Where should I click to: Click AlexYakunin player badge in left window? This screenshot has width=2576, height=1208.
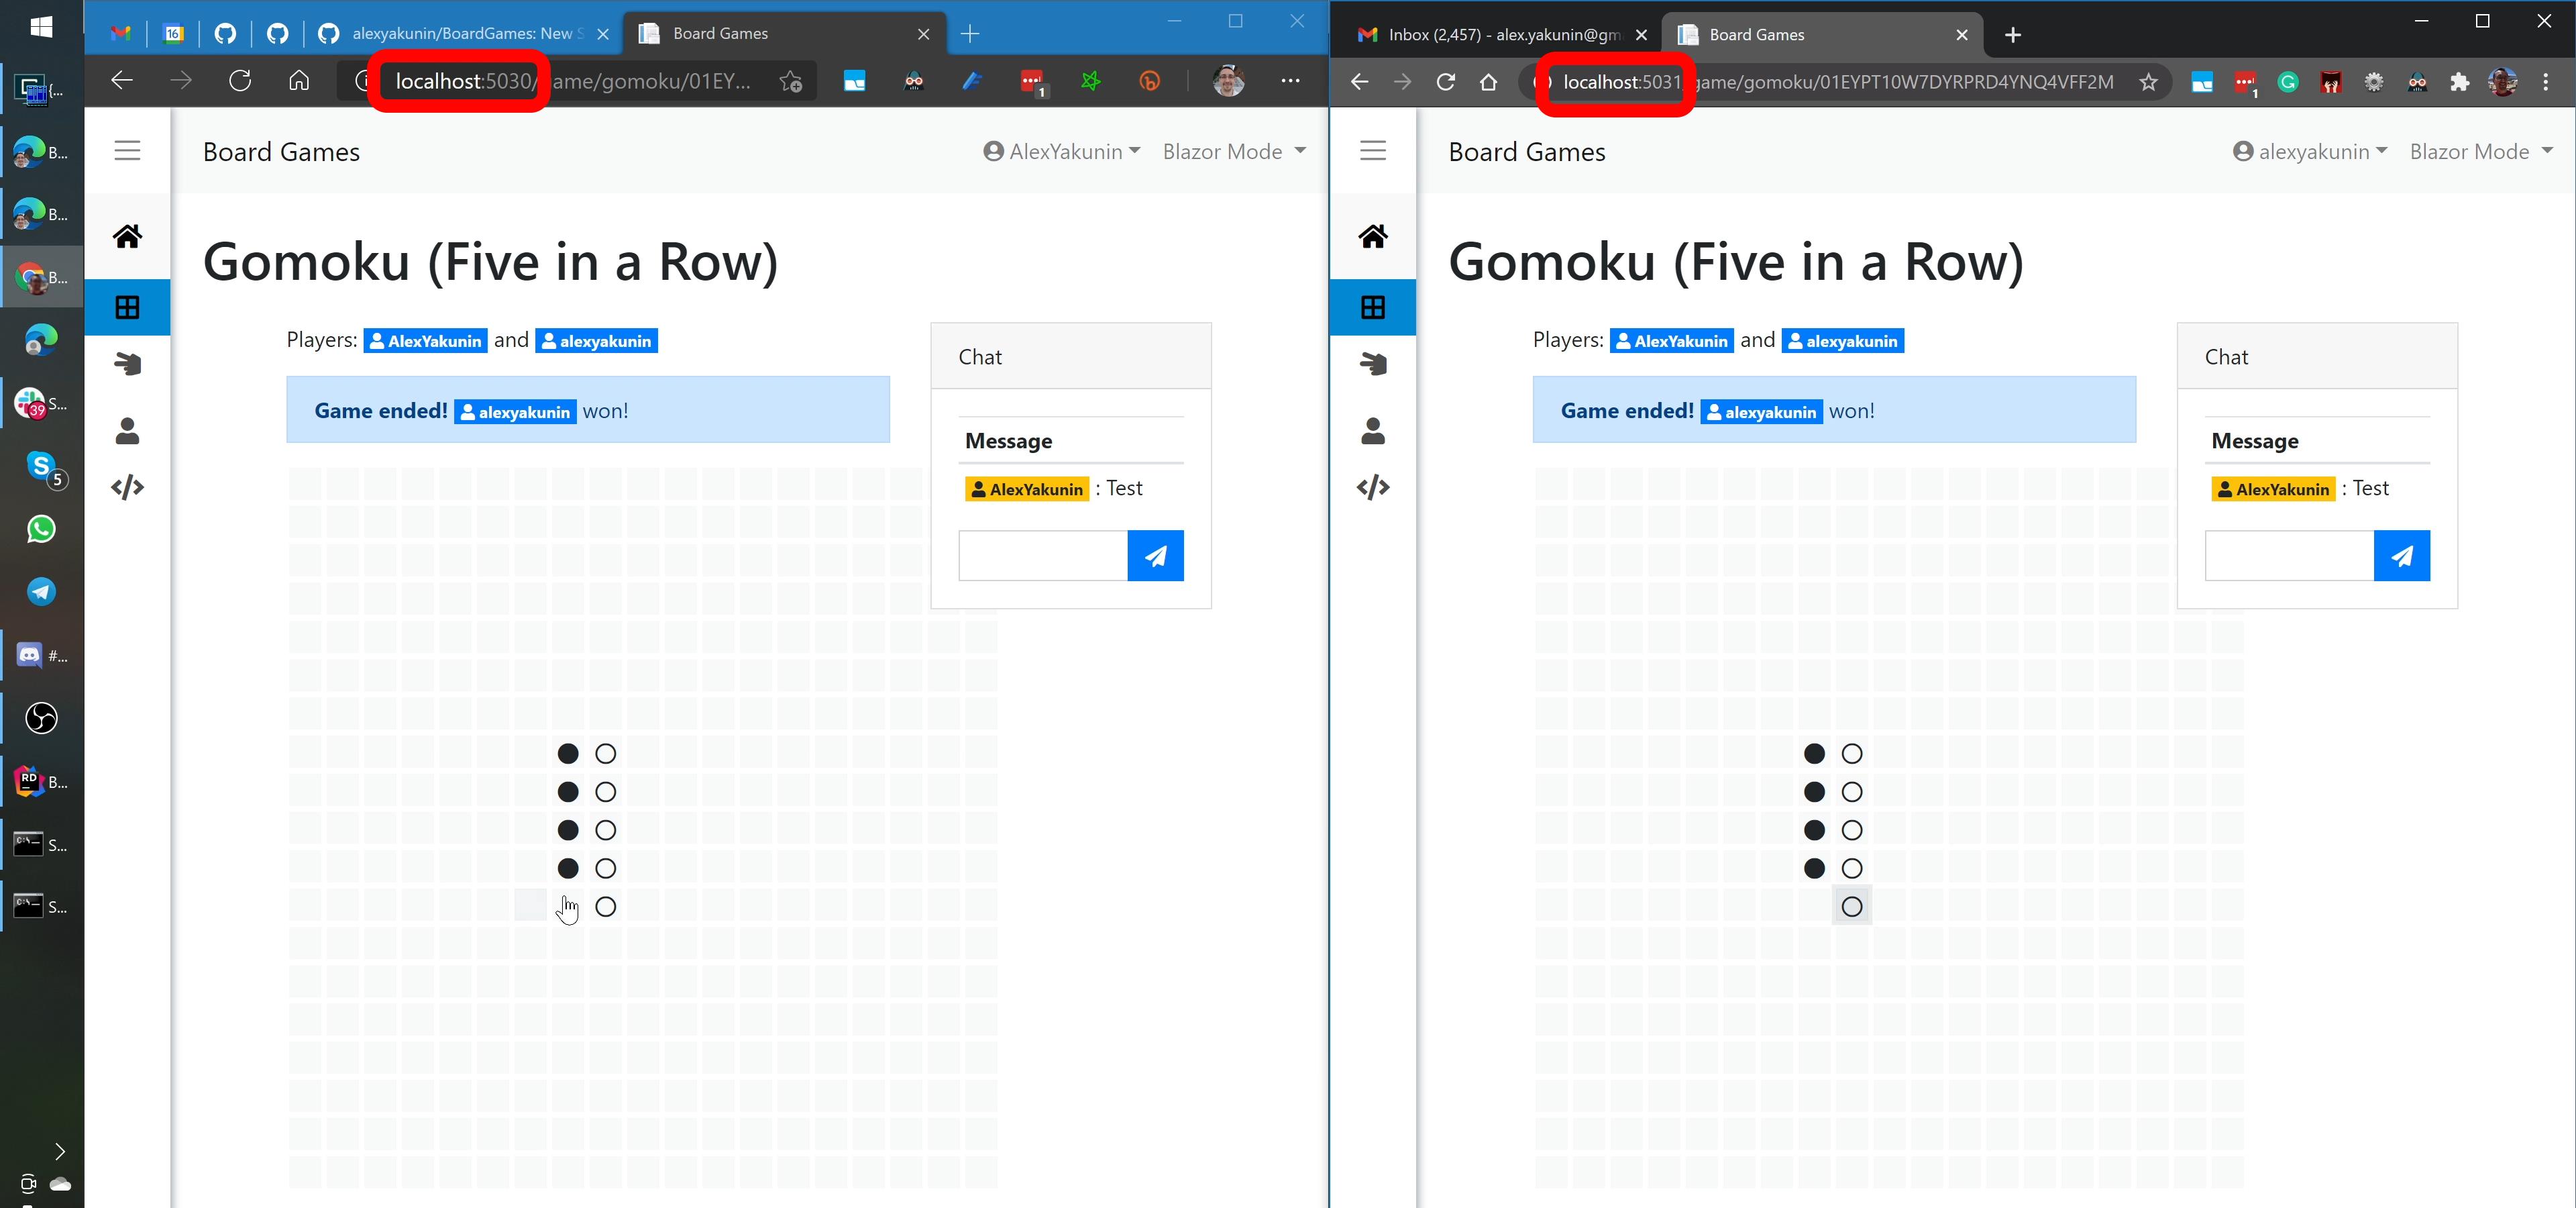coord(425,341)
